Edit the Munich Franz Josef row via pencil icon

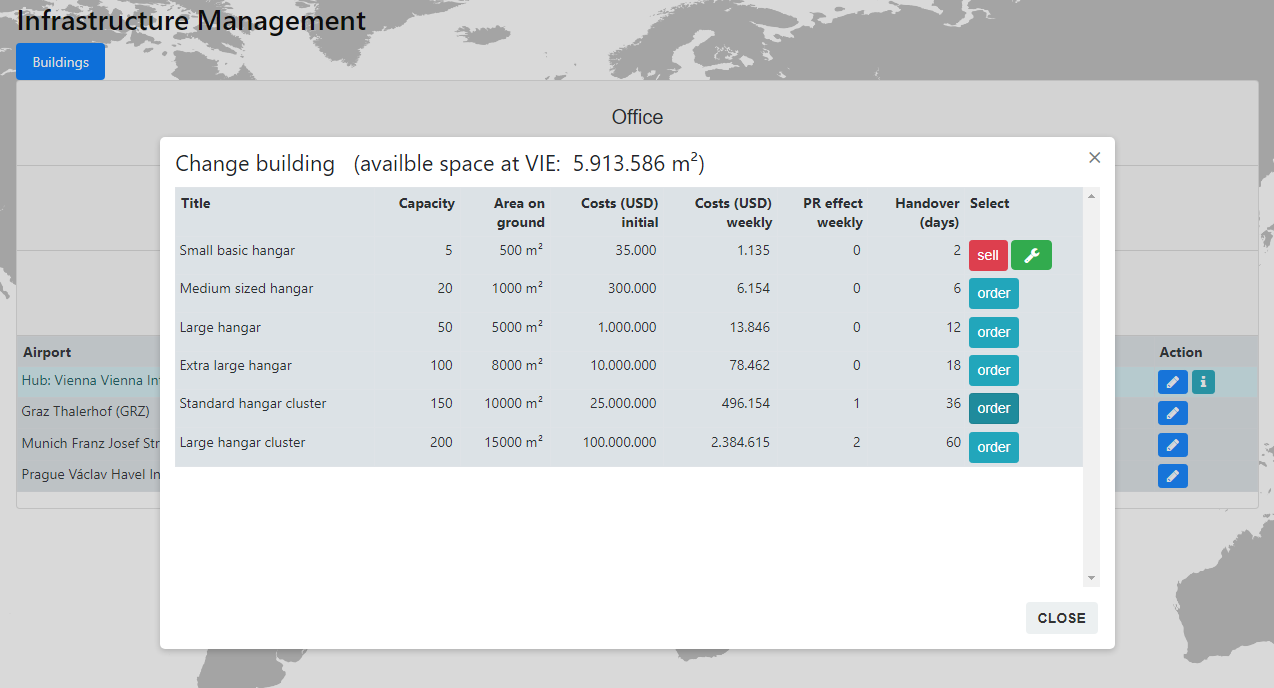pos(1173,445)
